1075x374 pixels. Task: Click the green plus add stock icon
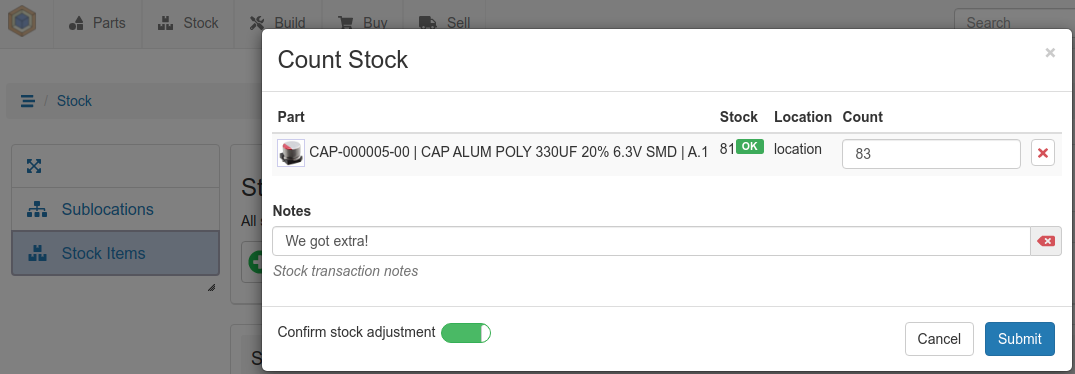tap(256, 262)
